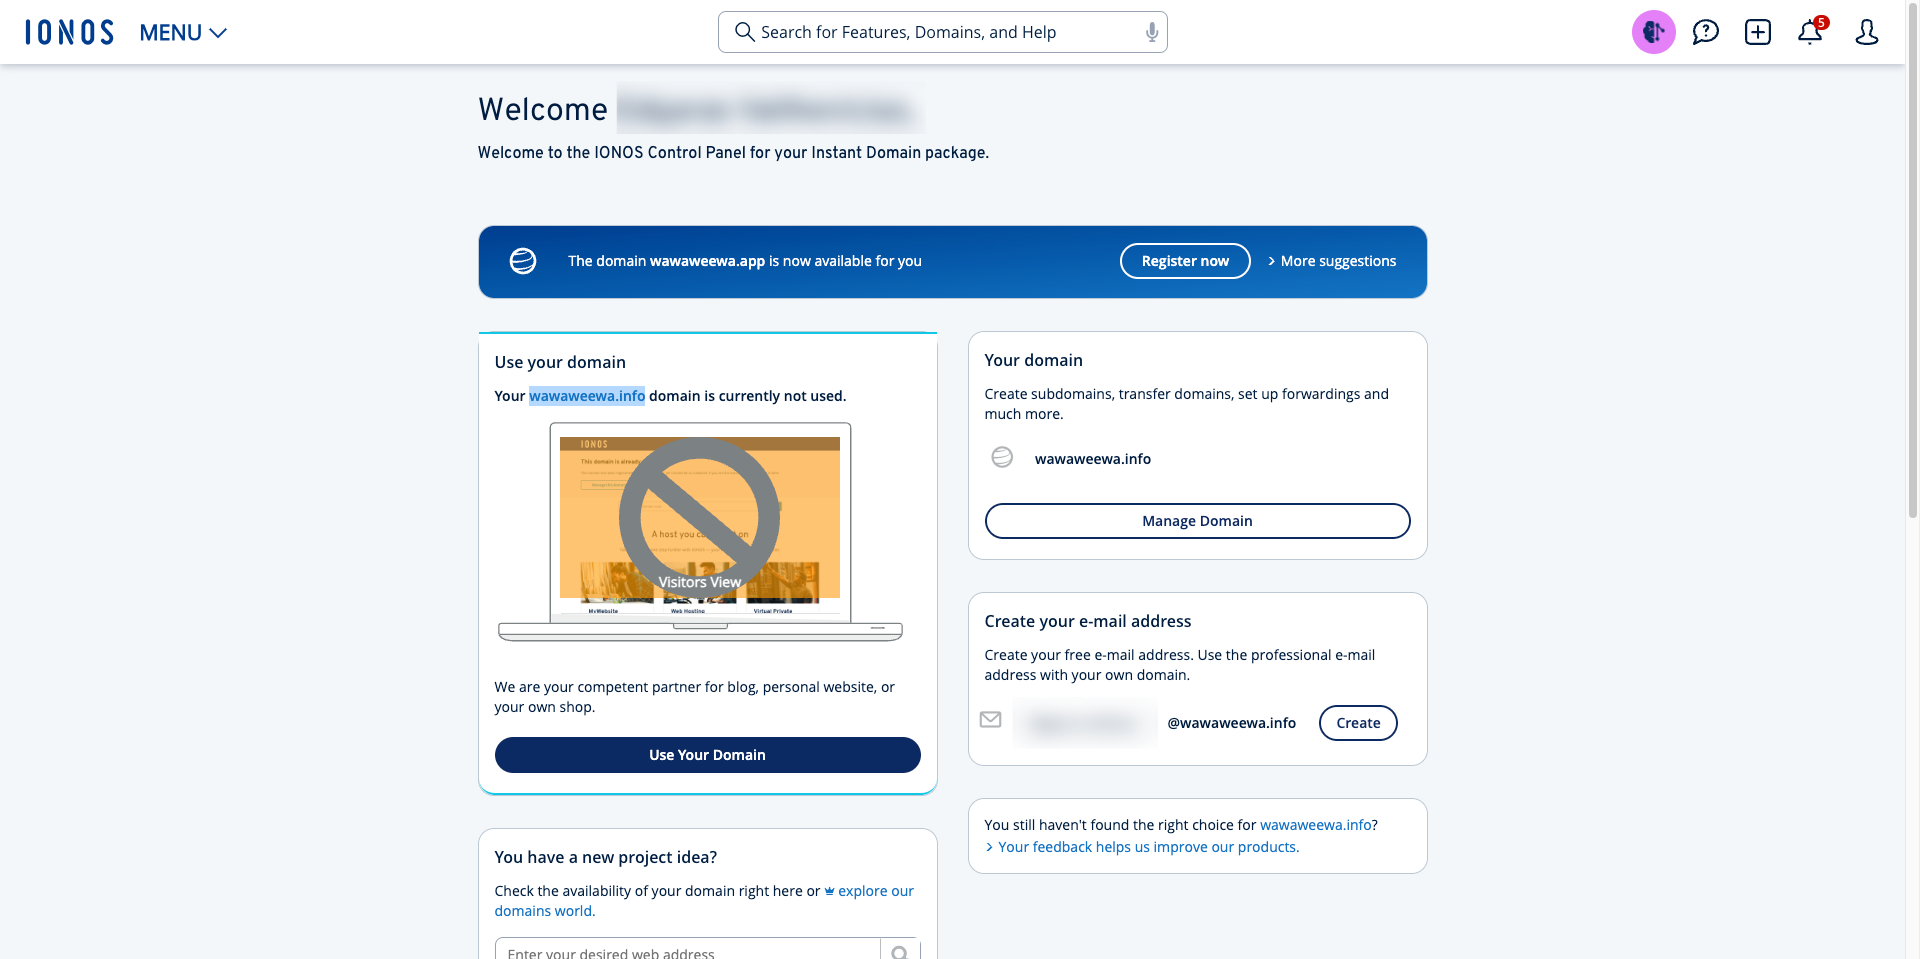Viewport: 1920px width, 959px height.
Task: Click Create to make the e-mail address
Action: tap(1358, 723)
